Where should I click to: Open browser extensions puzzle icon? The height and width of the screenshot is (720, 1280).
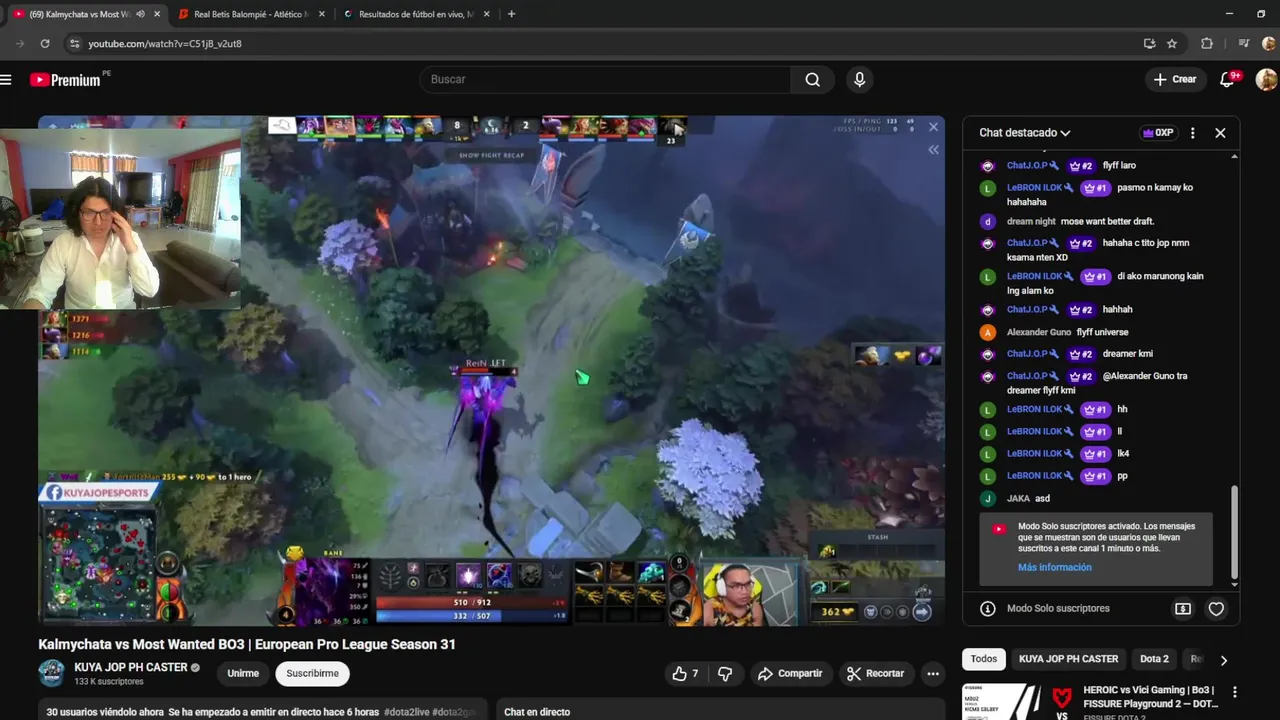(x=1207, y=43)
